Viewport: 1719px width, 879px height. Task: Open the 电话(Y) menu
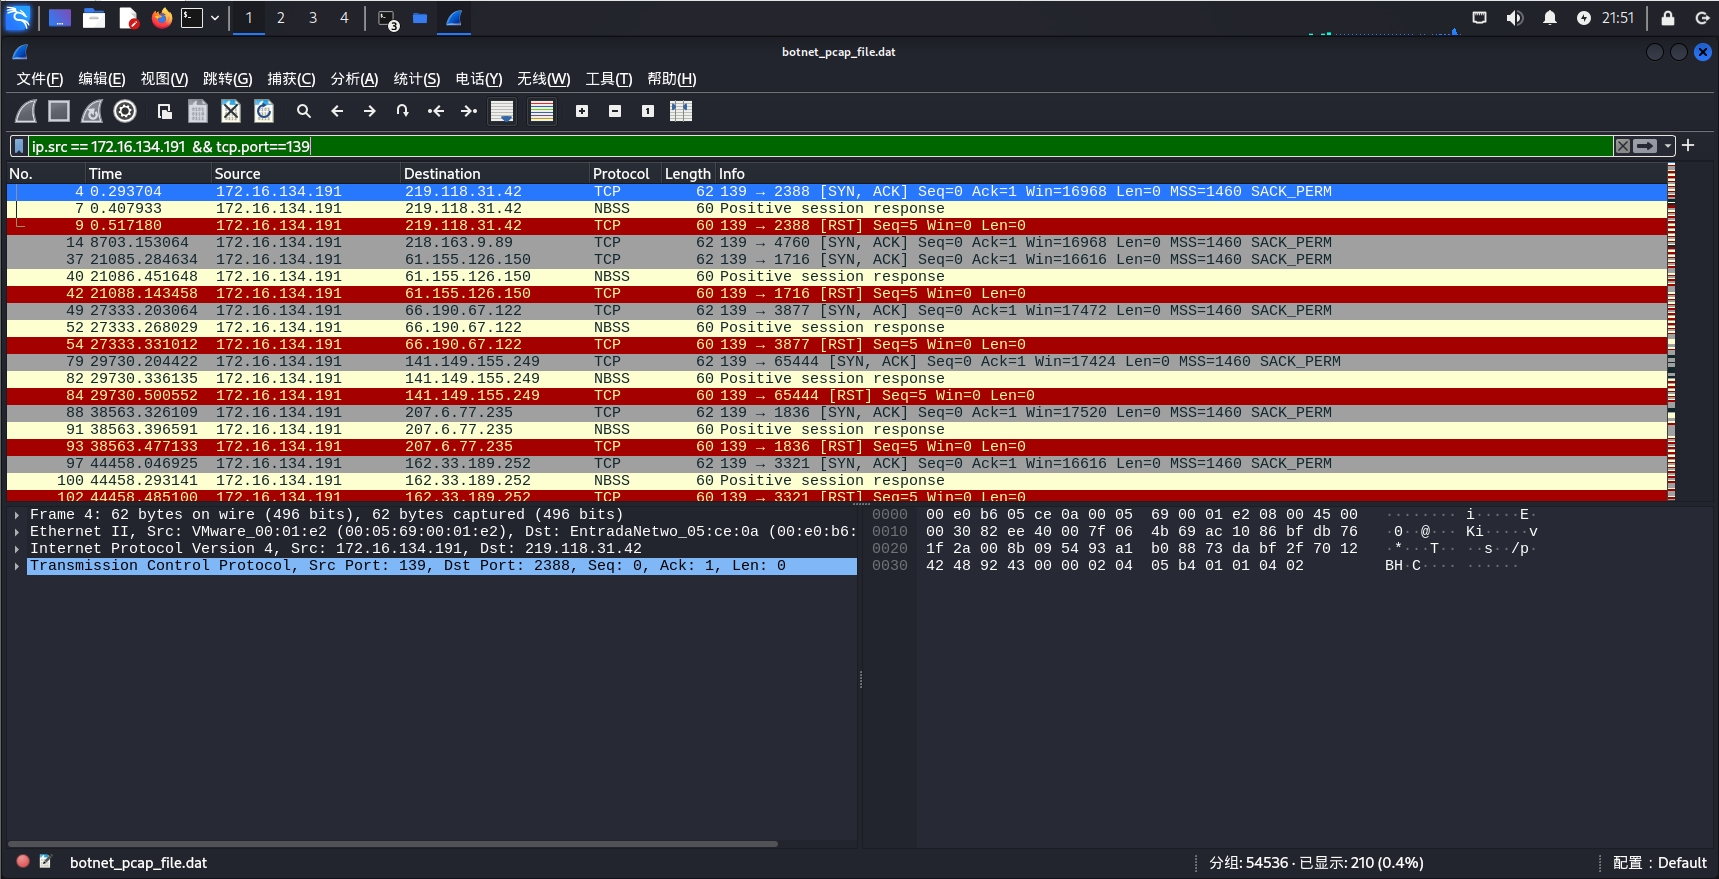[x=479, y=79]
